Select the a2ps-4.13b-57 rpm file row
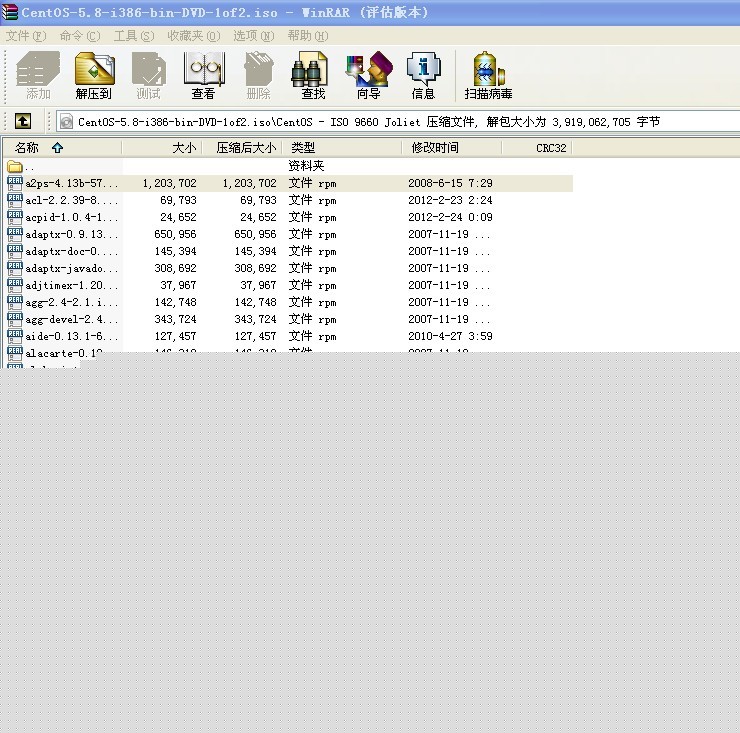 [x=289, y=183]
